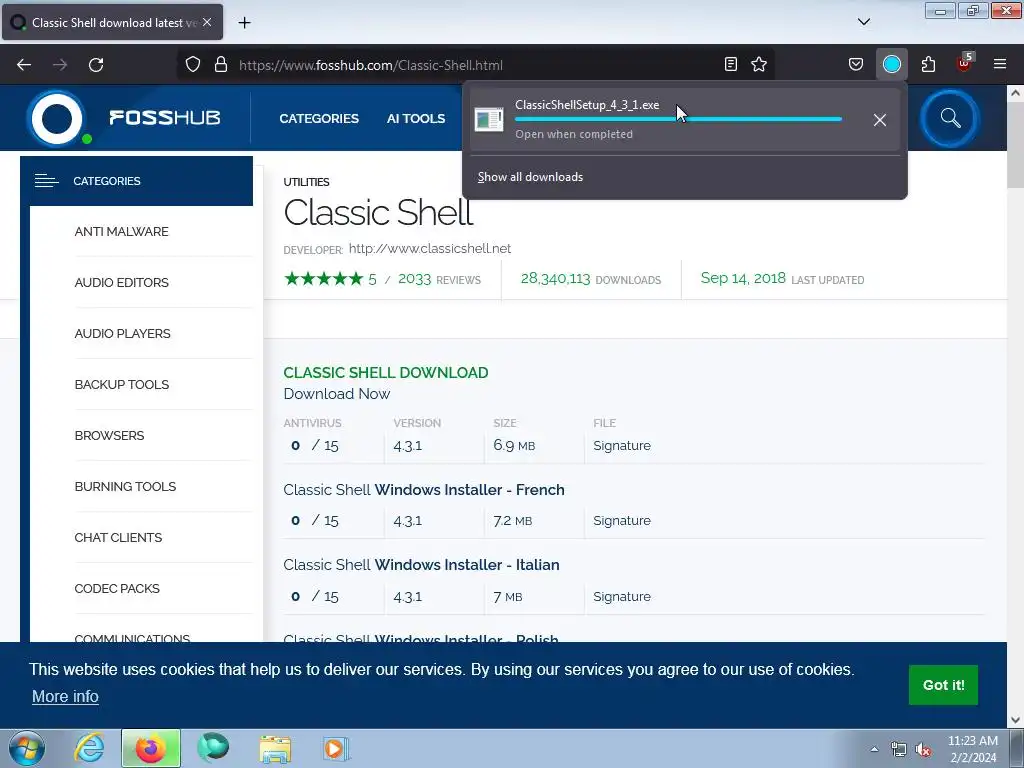Click the downloads progress toolbar icon
This screenshot has height=768, width=1024.
pos(891,65)
